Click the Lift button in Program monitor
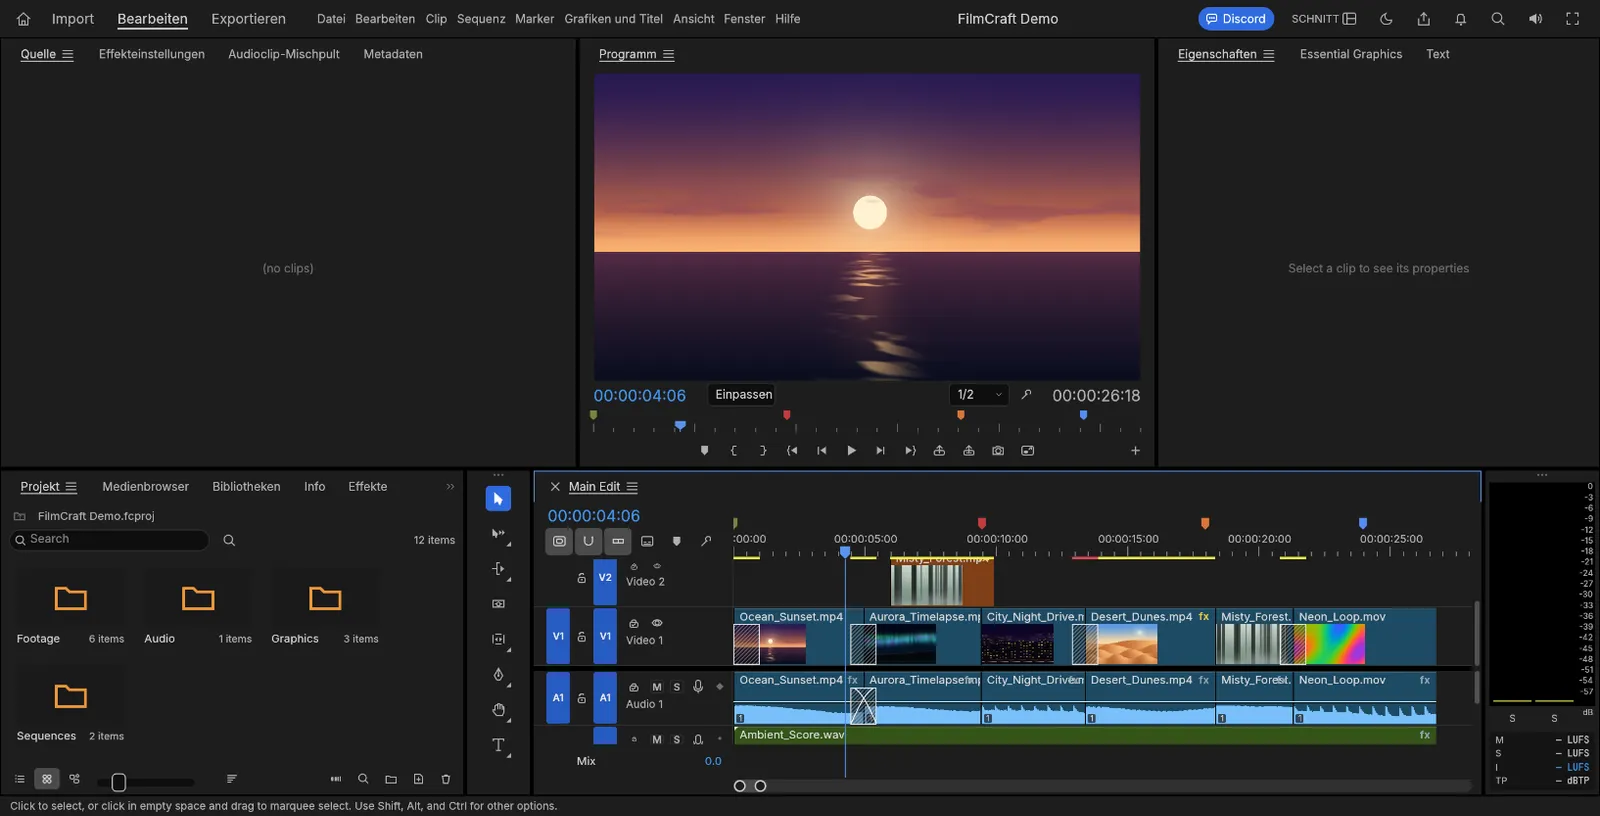 point(939,451)
